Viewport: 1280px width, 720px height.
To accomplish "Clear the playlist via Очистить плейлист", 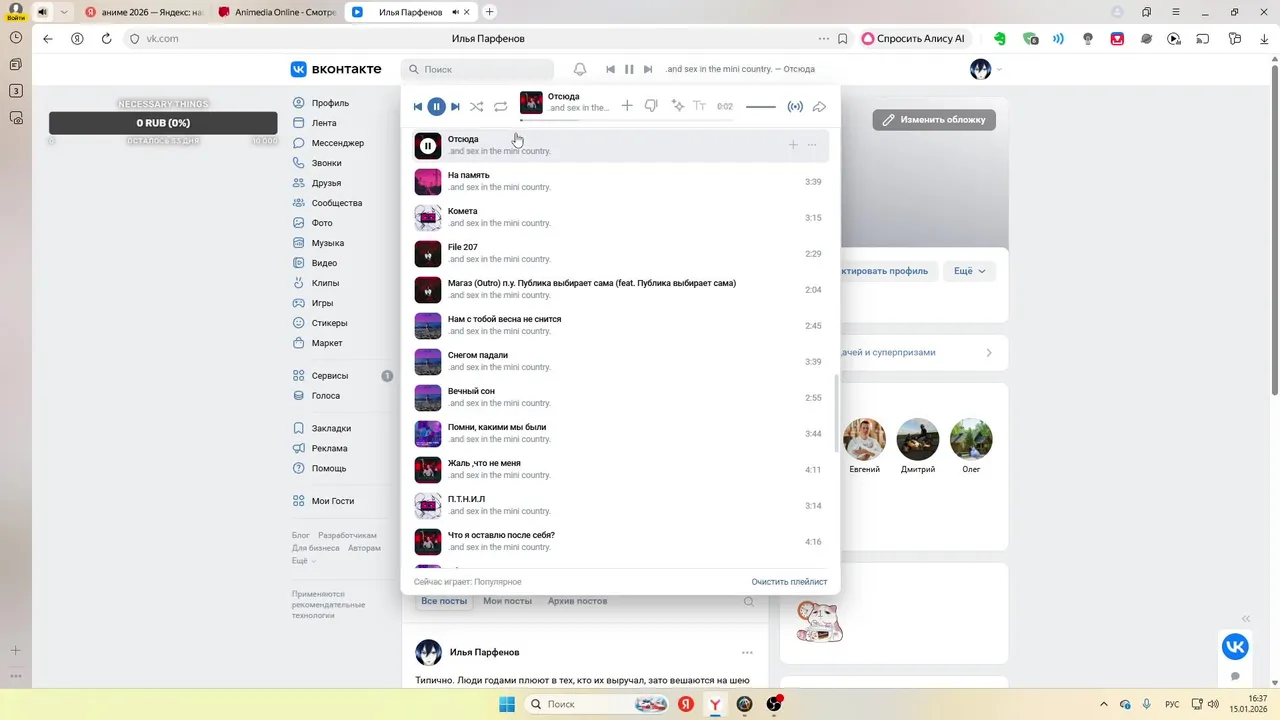I will [x=789, y=582].
